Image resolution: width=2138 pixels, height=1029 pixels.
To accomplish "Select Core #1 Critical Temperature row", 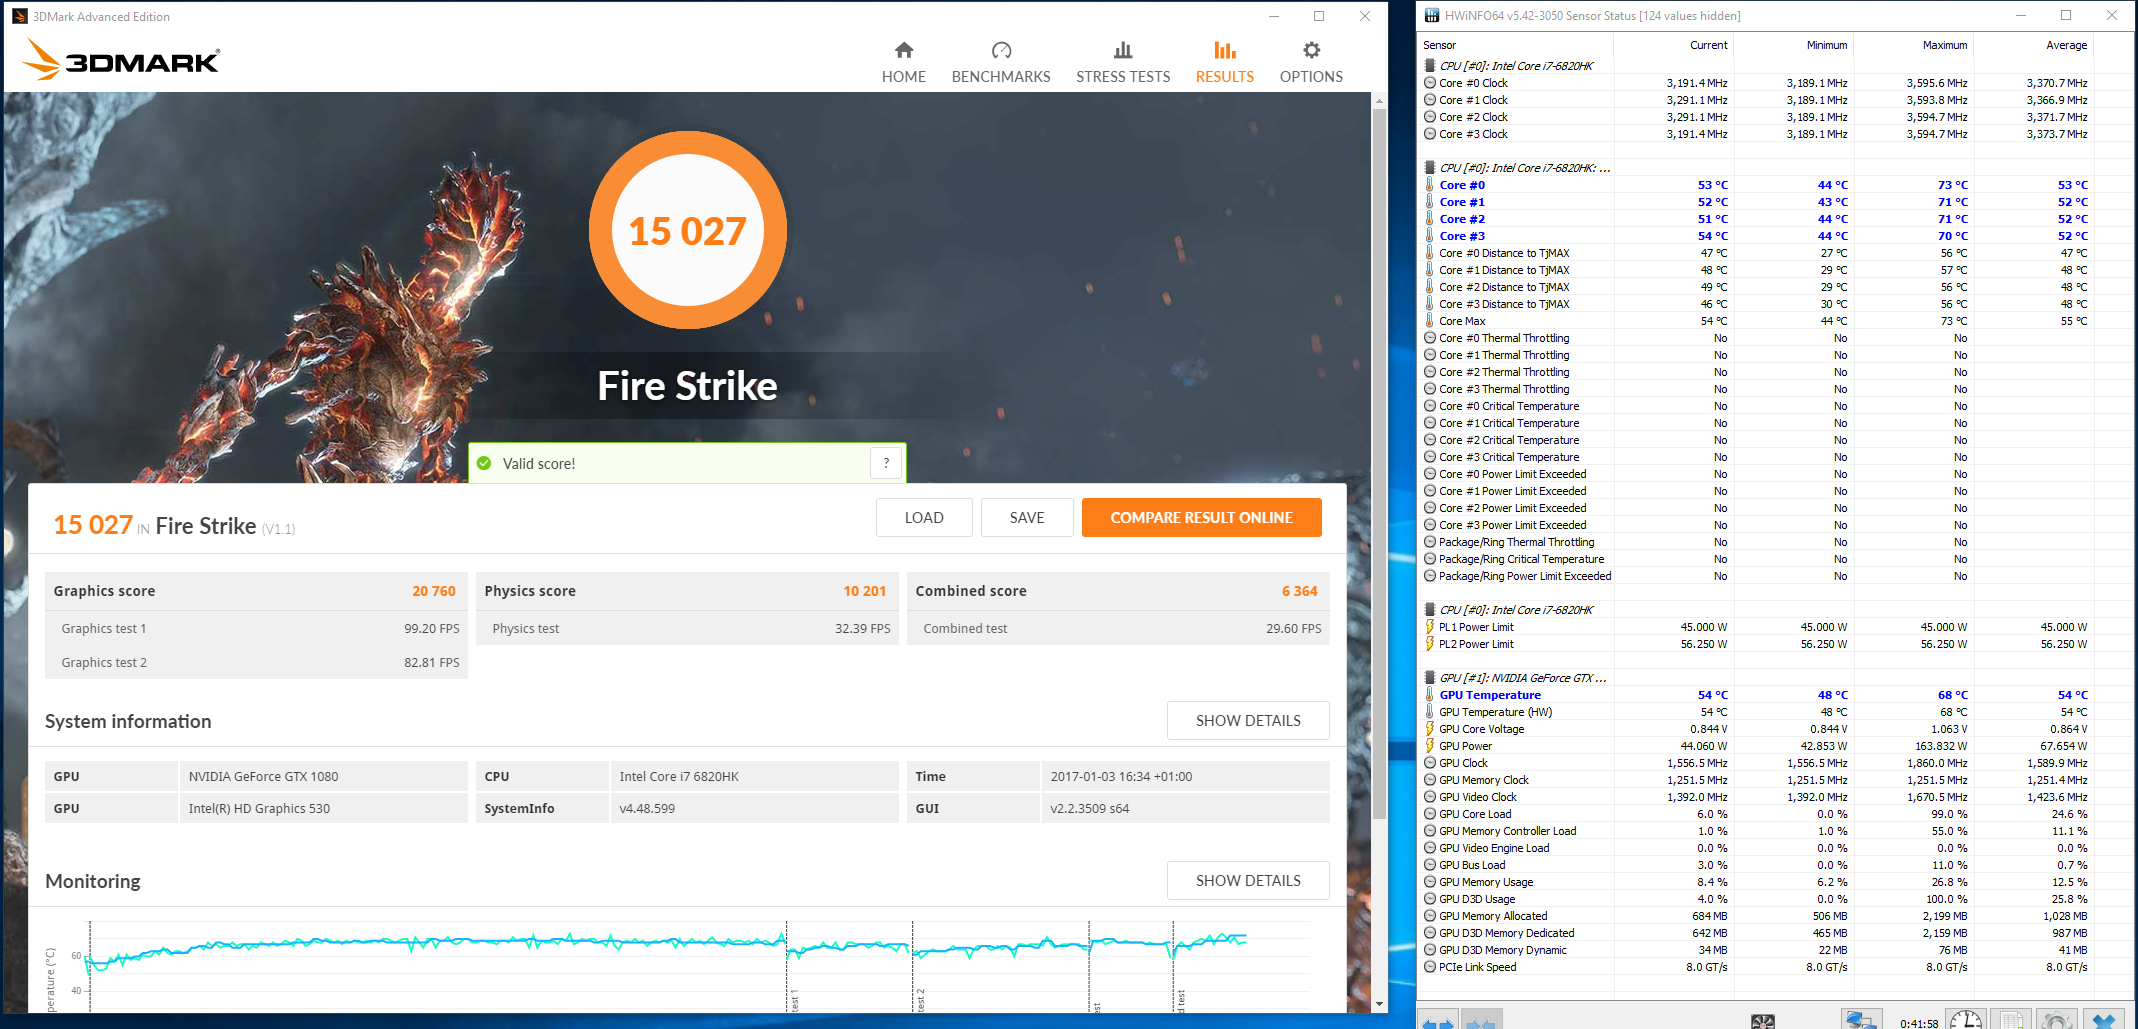I will [x=1756, y=423].
